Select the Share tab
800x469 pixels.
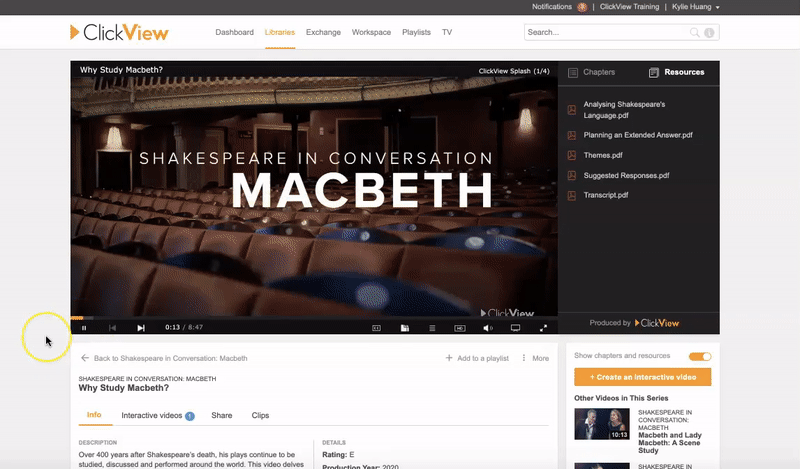pyautogui.click(x=221, y=415)
